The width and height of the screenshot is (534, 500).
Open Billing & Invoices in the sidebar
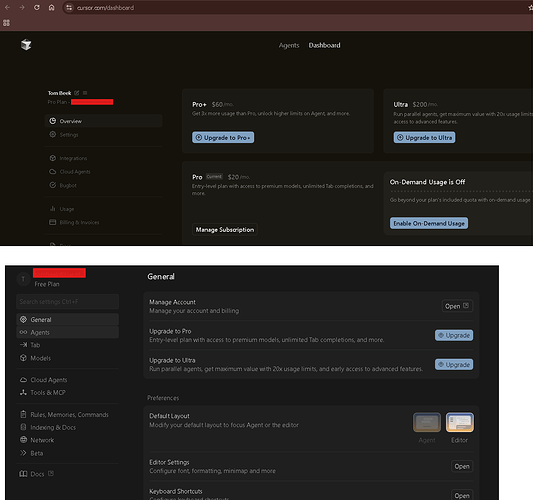(104, 222)
